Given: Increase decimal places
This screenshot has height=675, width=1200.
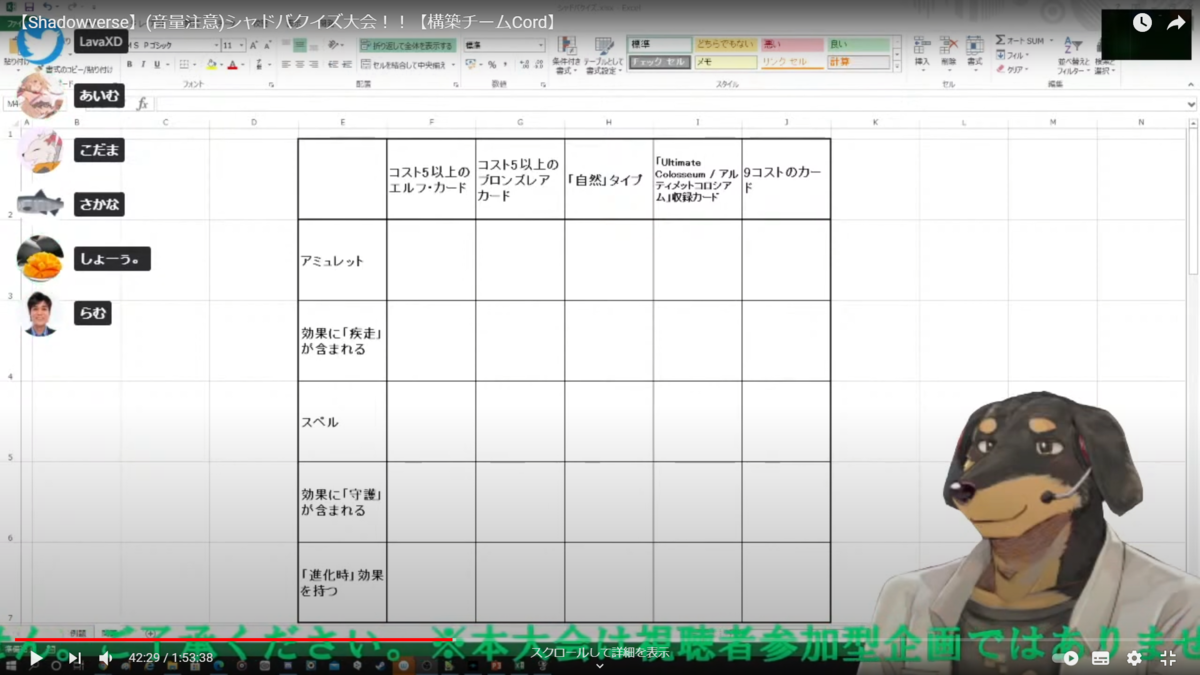Looking at the screenshot, I should (x=523, y=65).
